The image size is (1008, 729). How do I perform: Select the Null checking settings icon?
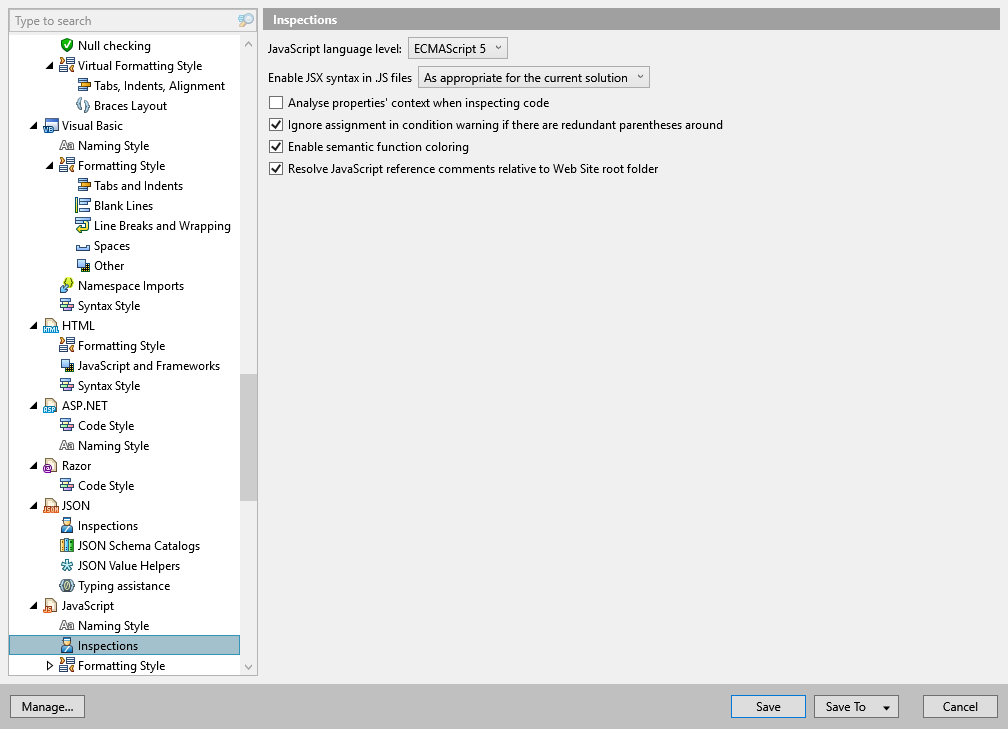point(68,45)
